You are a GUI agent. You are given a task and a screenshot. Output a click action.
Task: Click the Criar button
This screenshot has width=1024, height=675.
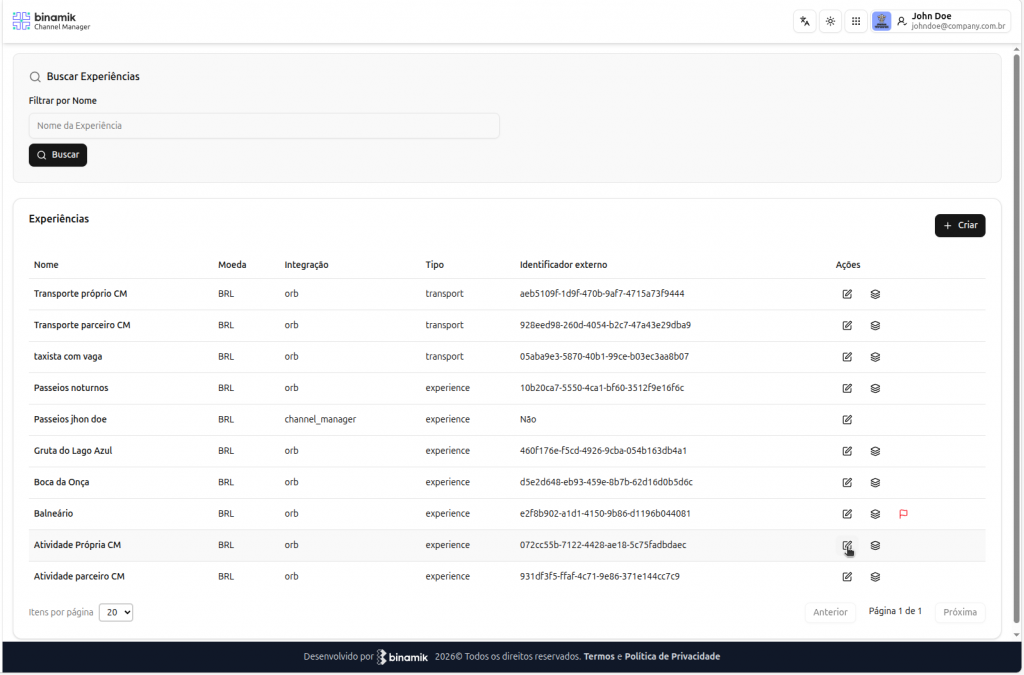[x=959, y=226]
